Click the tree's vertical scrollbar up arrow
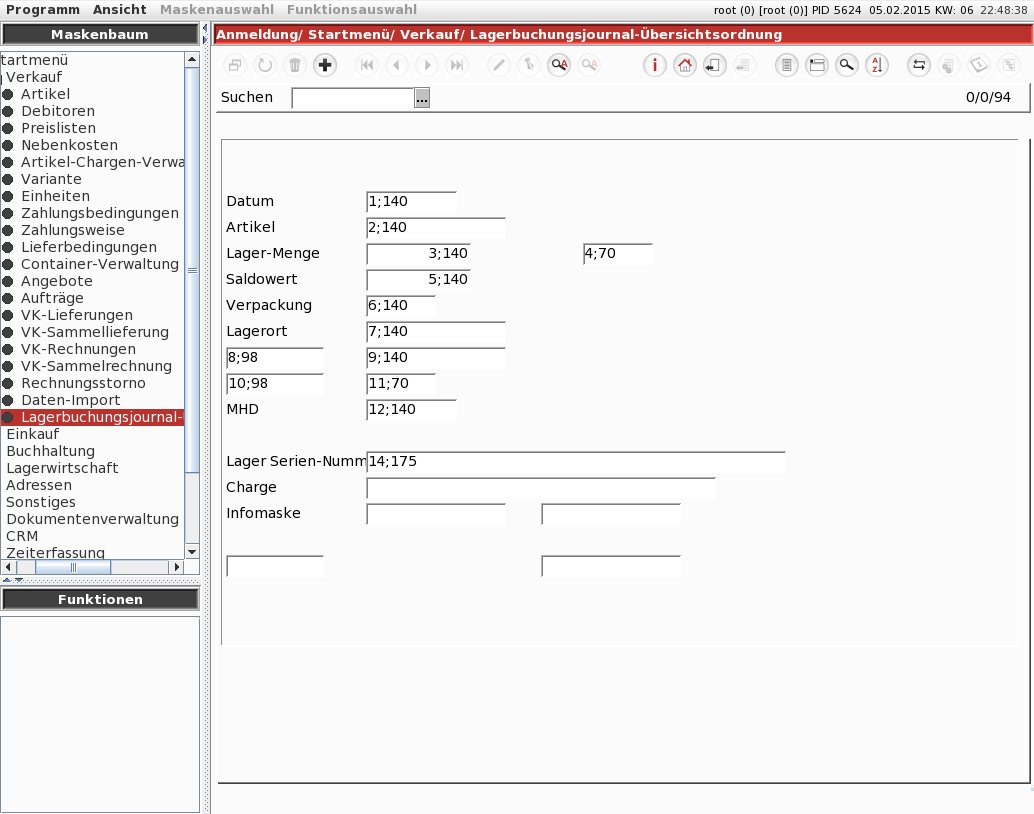The width and height of the screenshot is (1034, 814). (x=192, y=59)
